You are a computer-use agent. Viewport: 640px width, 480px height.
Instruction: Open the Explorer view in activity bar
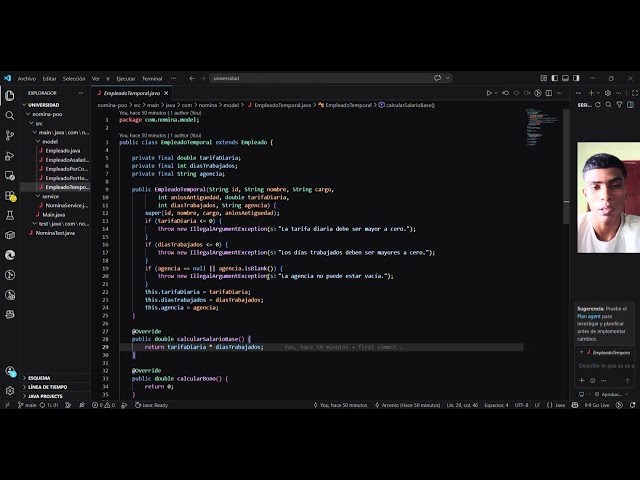10,96
